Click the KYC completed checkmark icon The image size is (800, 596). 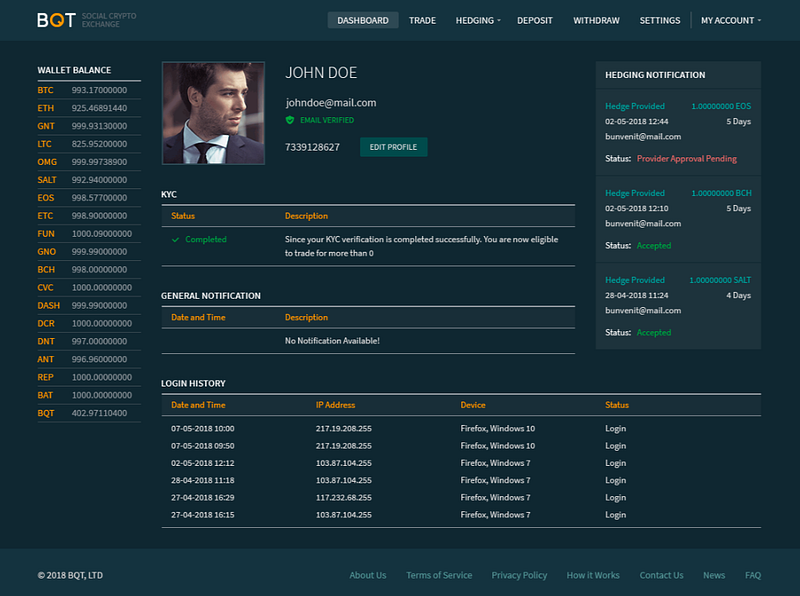[176, 239]
